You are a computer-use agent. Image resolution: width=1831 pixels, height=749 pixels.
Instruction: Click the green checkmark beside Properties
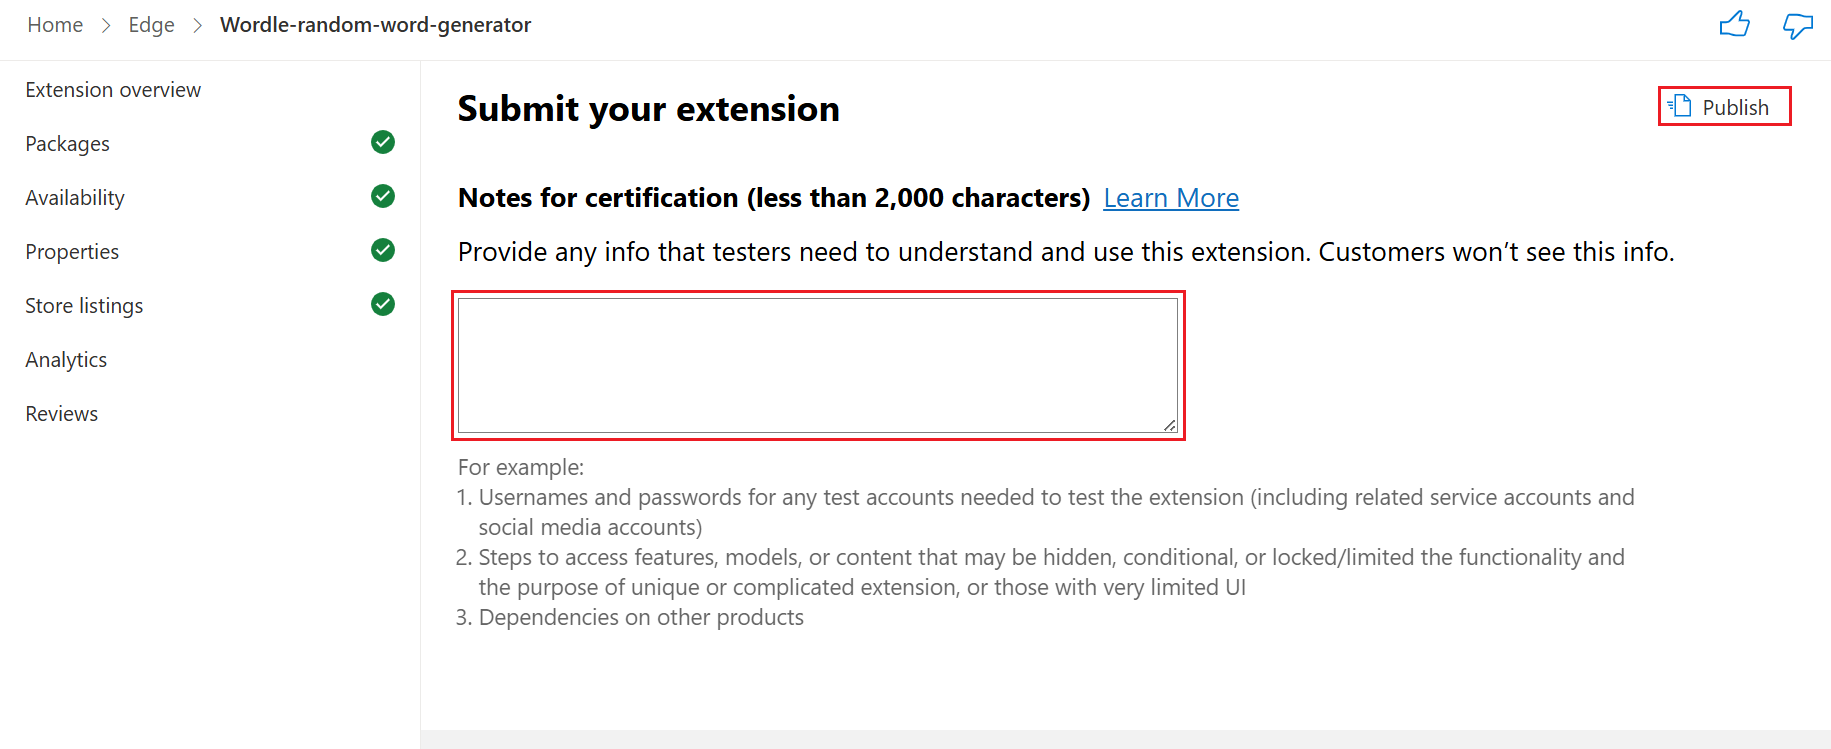tap(382, 250)
